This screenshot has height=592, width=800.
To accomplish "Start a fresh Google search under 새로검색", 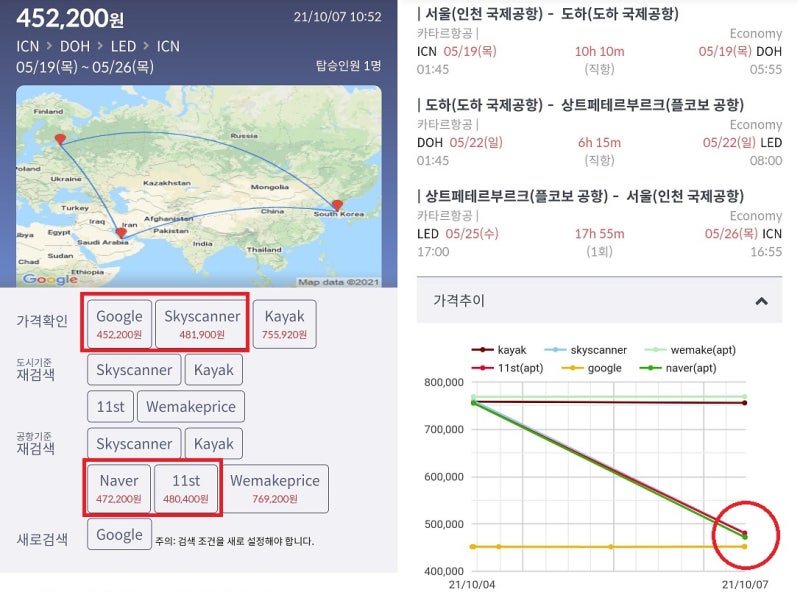I will click(x=118, y=534).
